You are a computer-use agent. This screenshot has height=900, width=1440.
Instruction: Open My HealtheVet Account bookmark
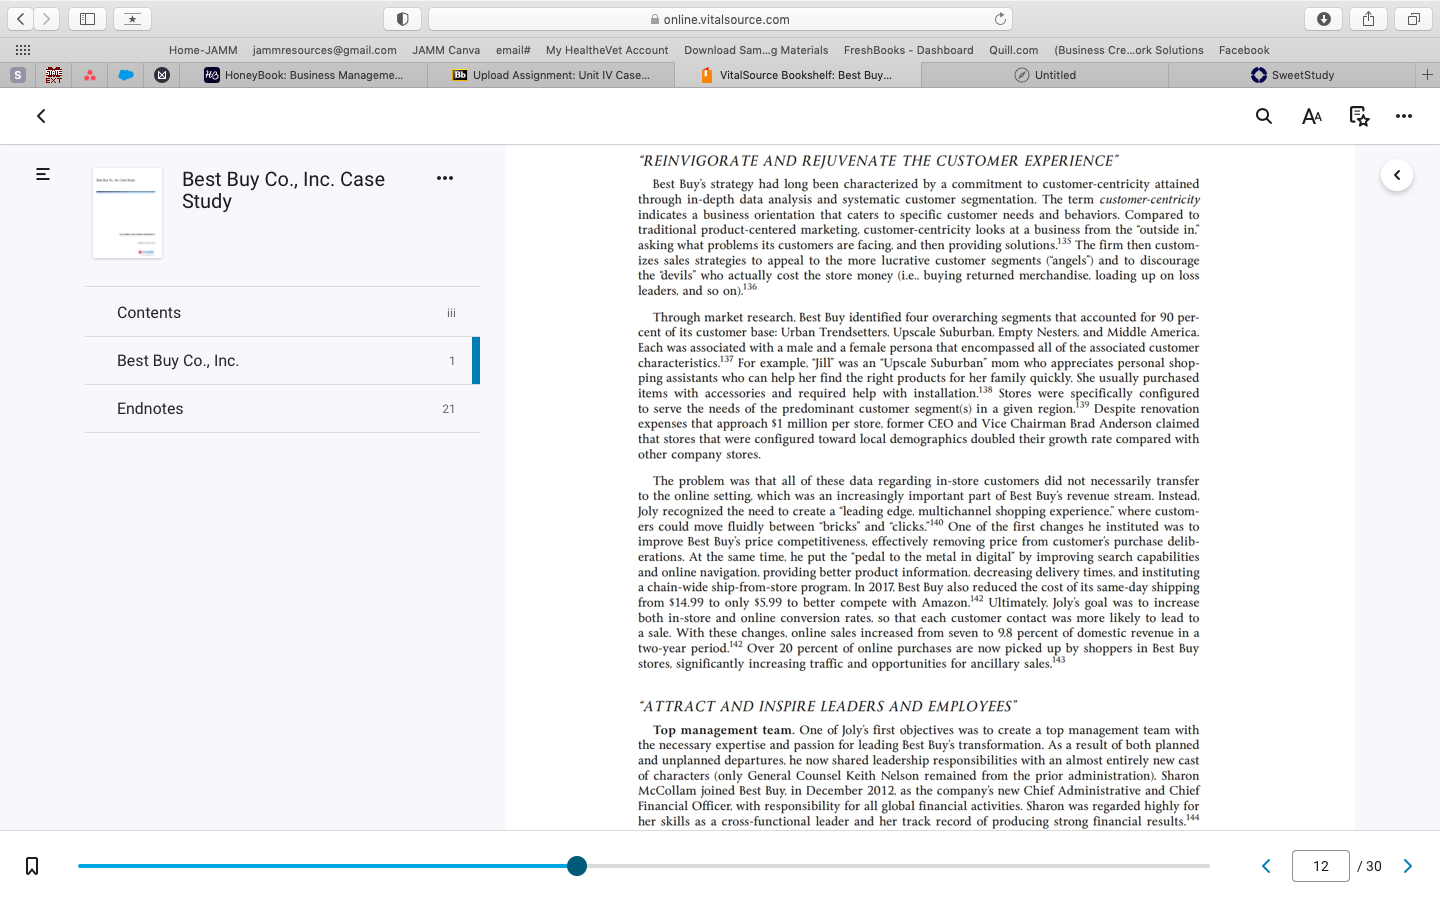(x=607, y=50)
